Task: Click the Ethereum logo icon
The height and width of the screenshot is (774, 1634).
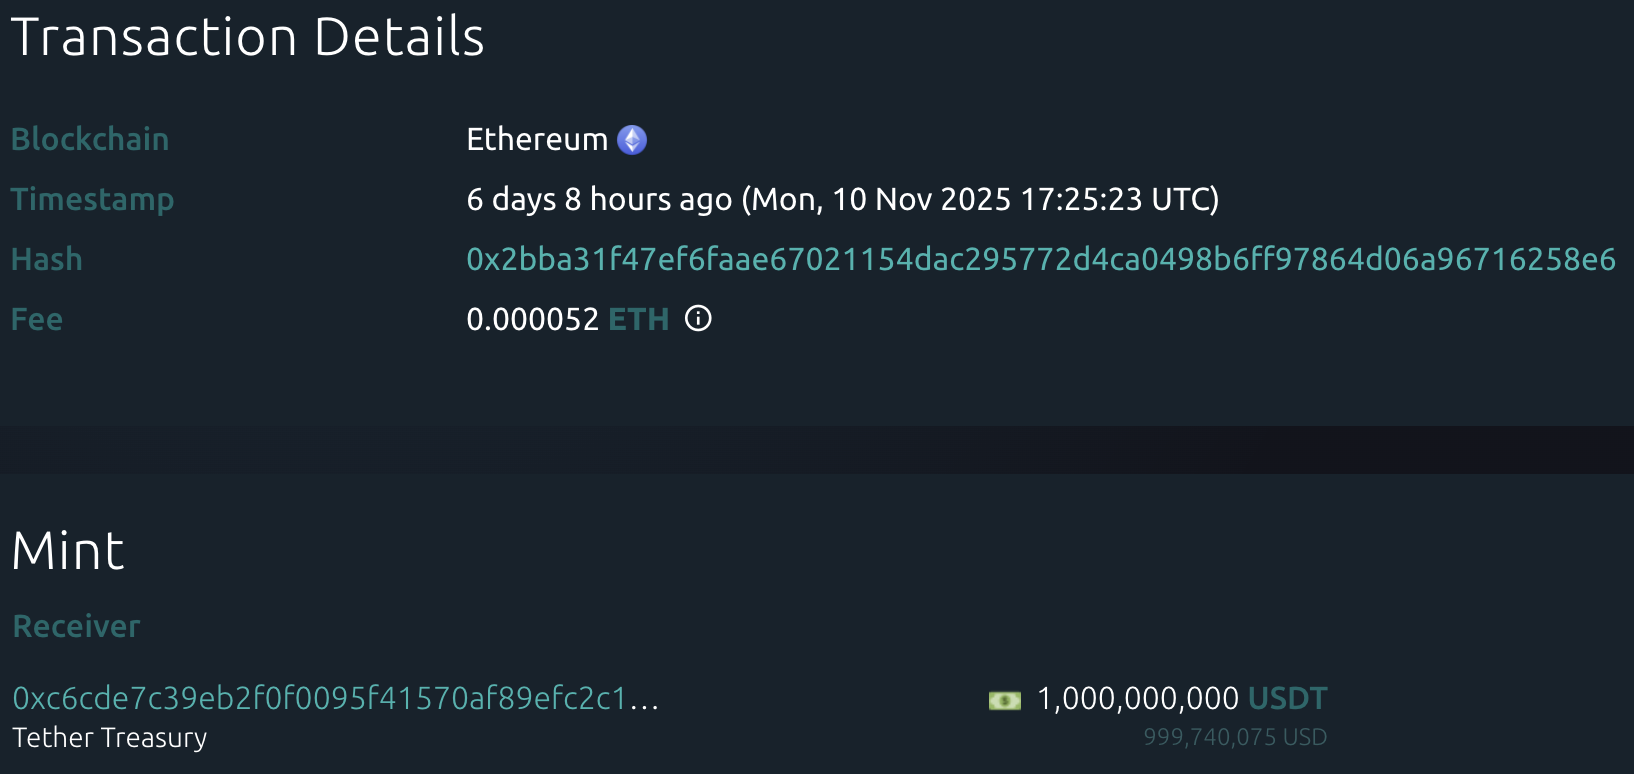Action: point(632,140)
